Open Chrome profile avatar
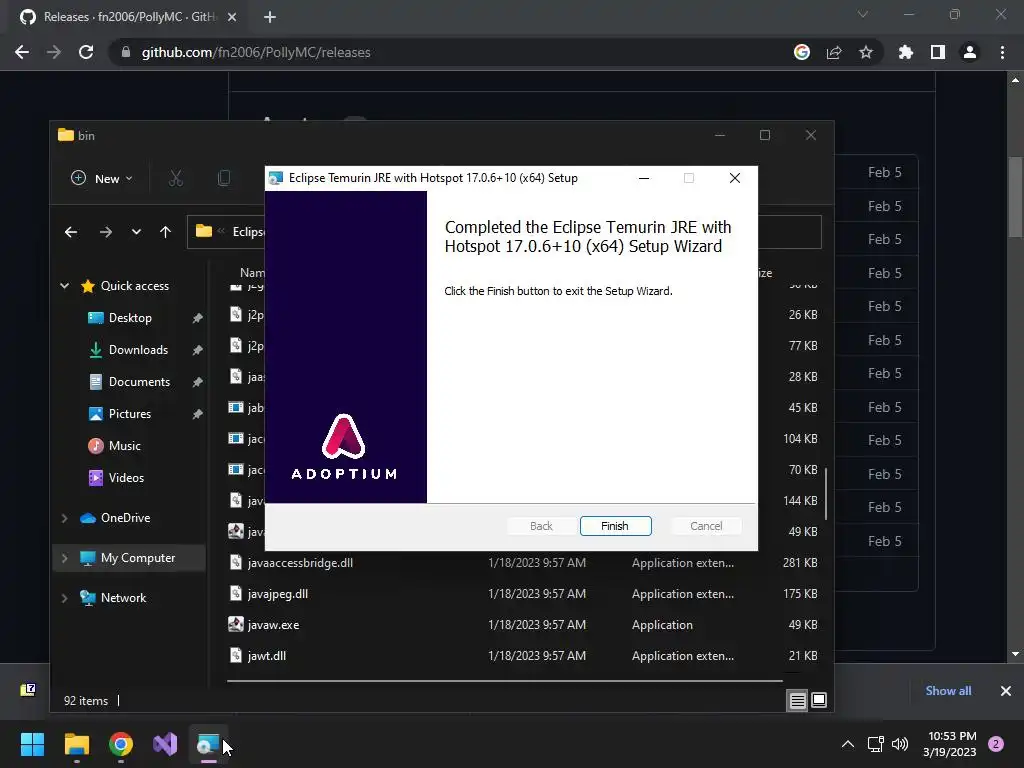 (x=970, y=52)
